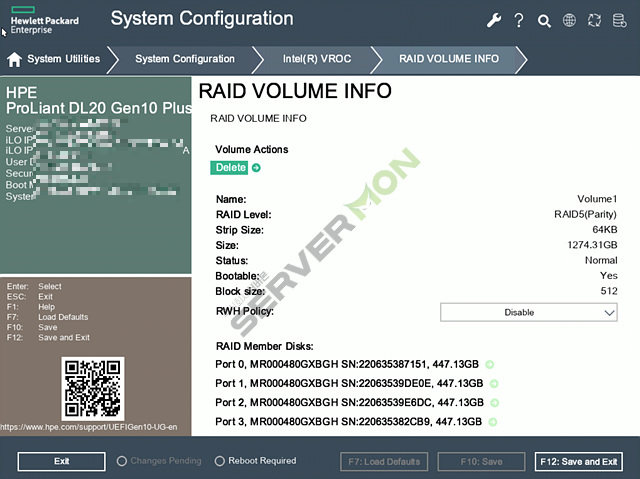Click the F7: Load Defaults help line

pos(47,317)
